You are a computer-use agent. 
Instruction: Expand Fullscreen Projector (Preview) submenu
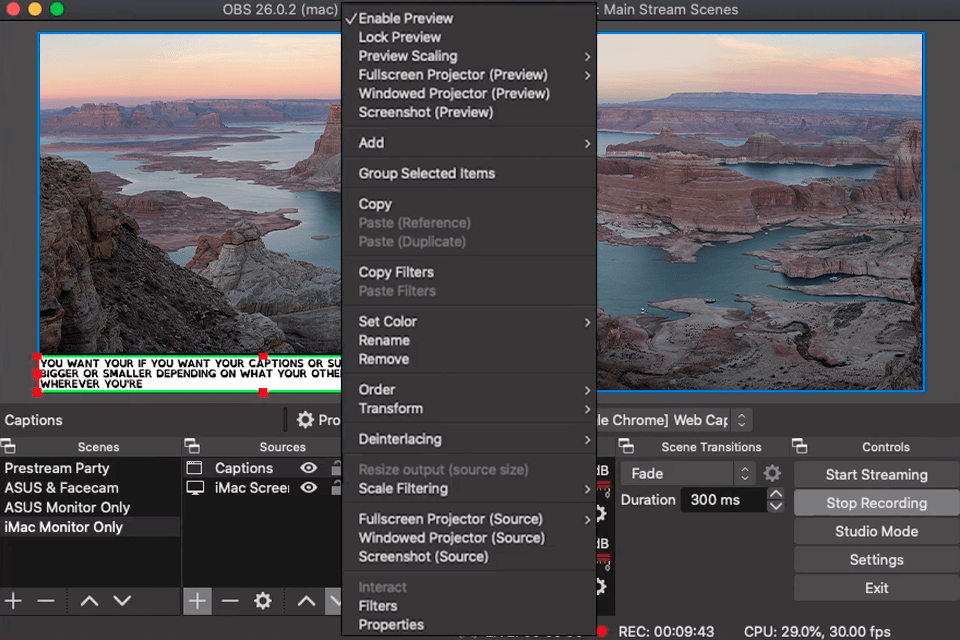coord(469,75)
